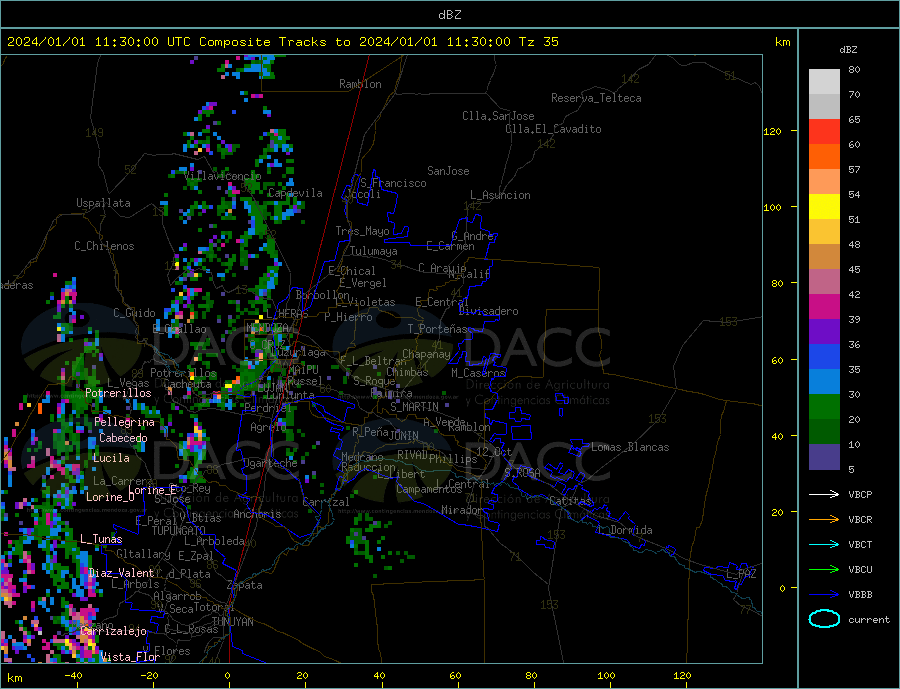Viewport: 900px width, 689px height.
Task: Click the 'Diaz_Valent' place label
Action: [121, 573]
